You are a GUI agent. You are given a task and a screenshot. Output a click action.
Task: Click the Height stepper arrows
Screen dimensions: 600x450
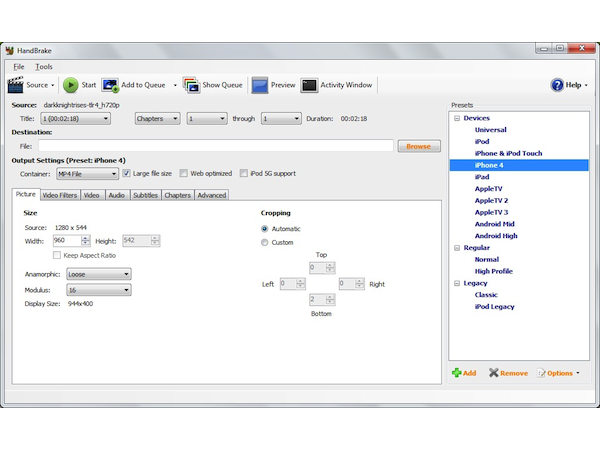click(x=155, y=241)
